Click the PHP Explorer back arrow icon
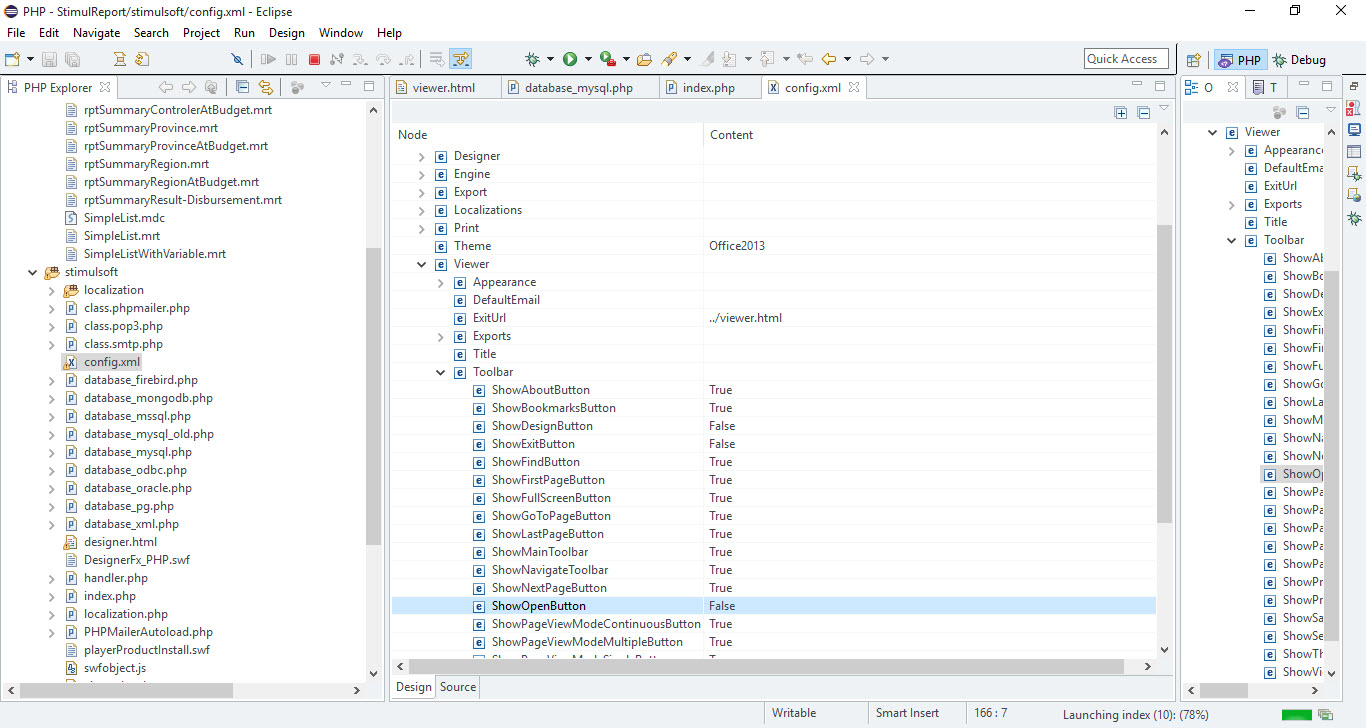 tap(165, 87)
